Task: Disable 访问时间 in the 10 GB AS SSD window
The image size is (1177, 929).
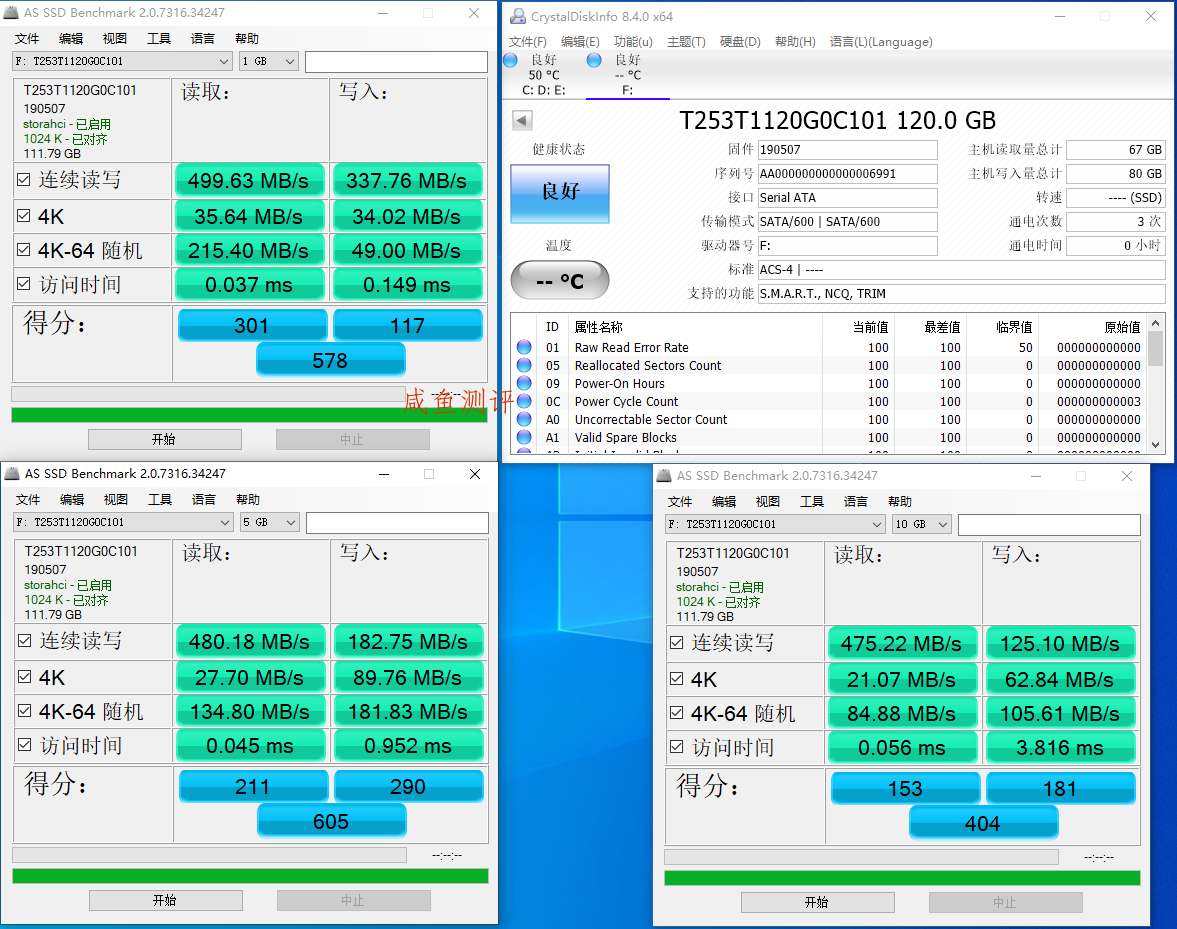Action: click(676, 747)
